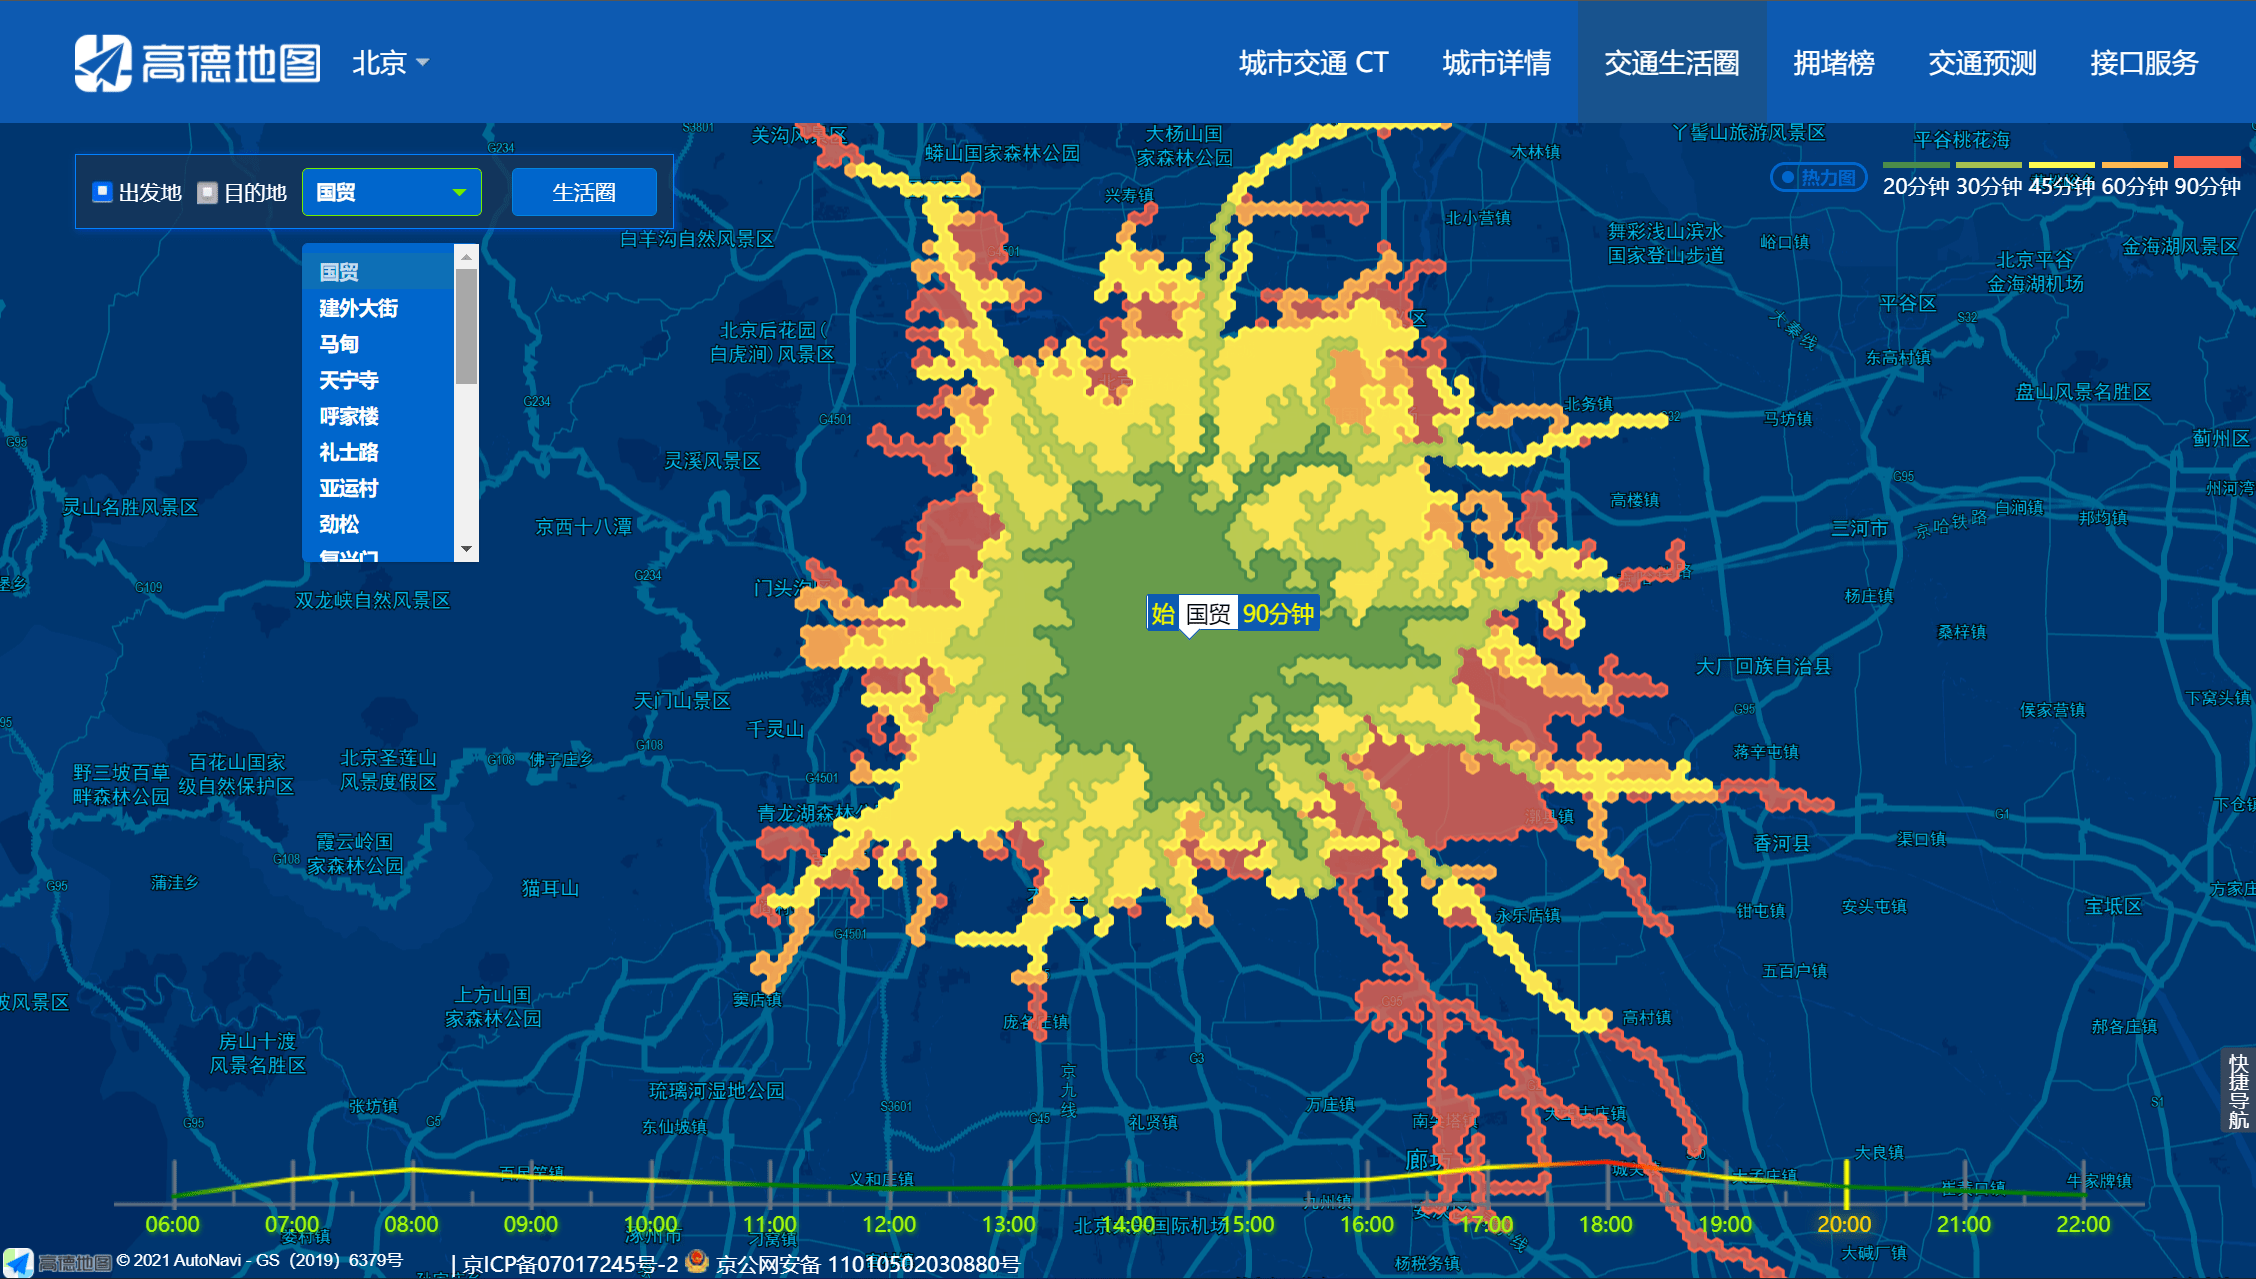This screenshot has height=1279, width=2256.
Task: Click the 60分钟 orange legend swatch
Action: click(2135, 164)
